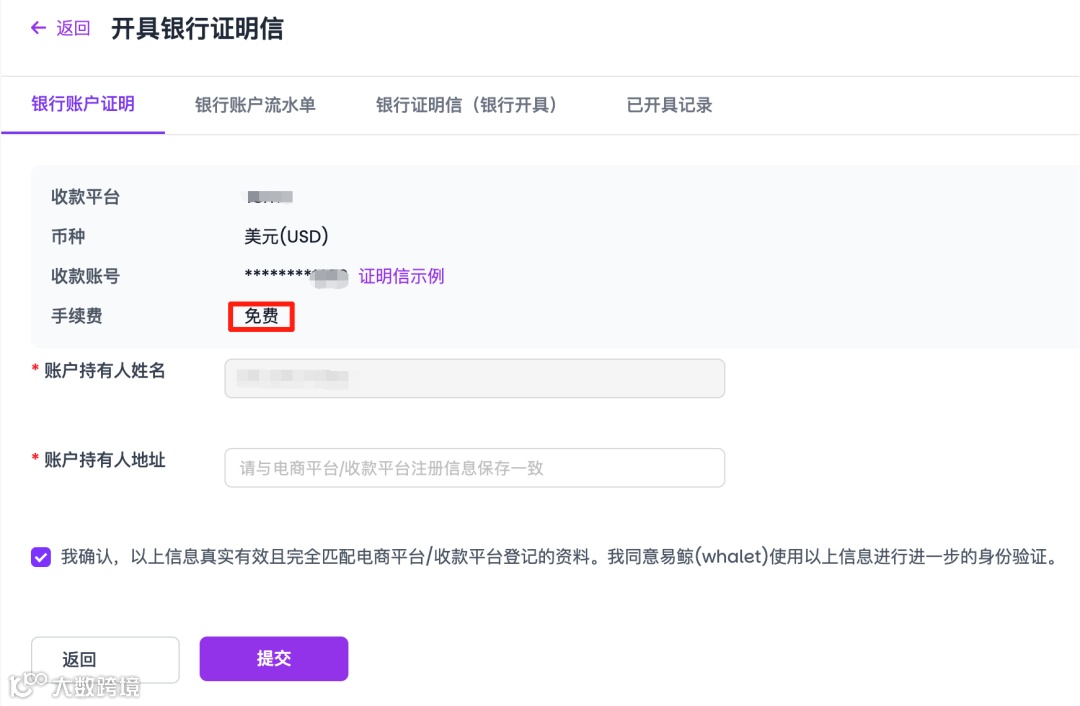Click the agreement text mentioning 易鲸(whalet)
Screen dimensions: 1080x706
(x=559, y=557)
